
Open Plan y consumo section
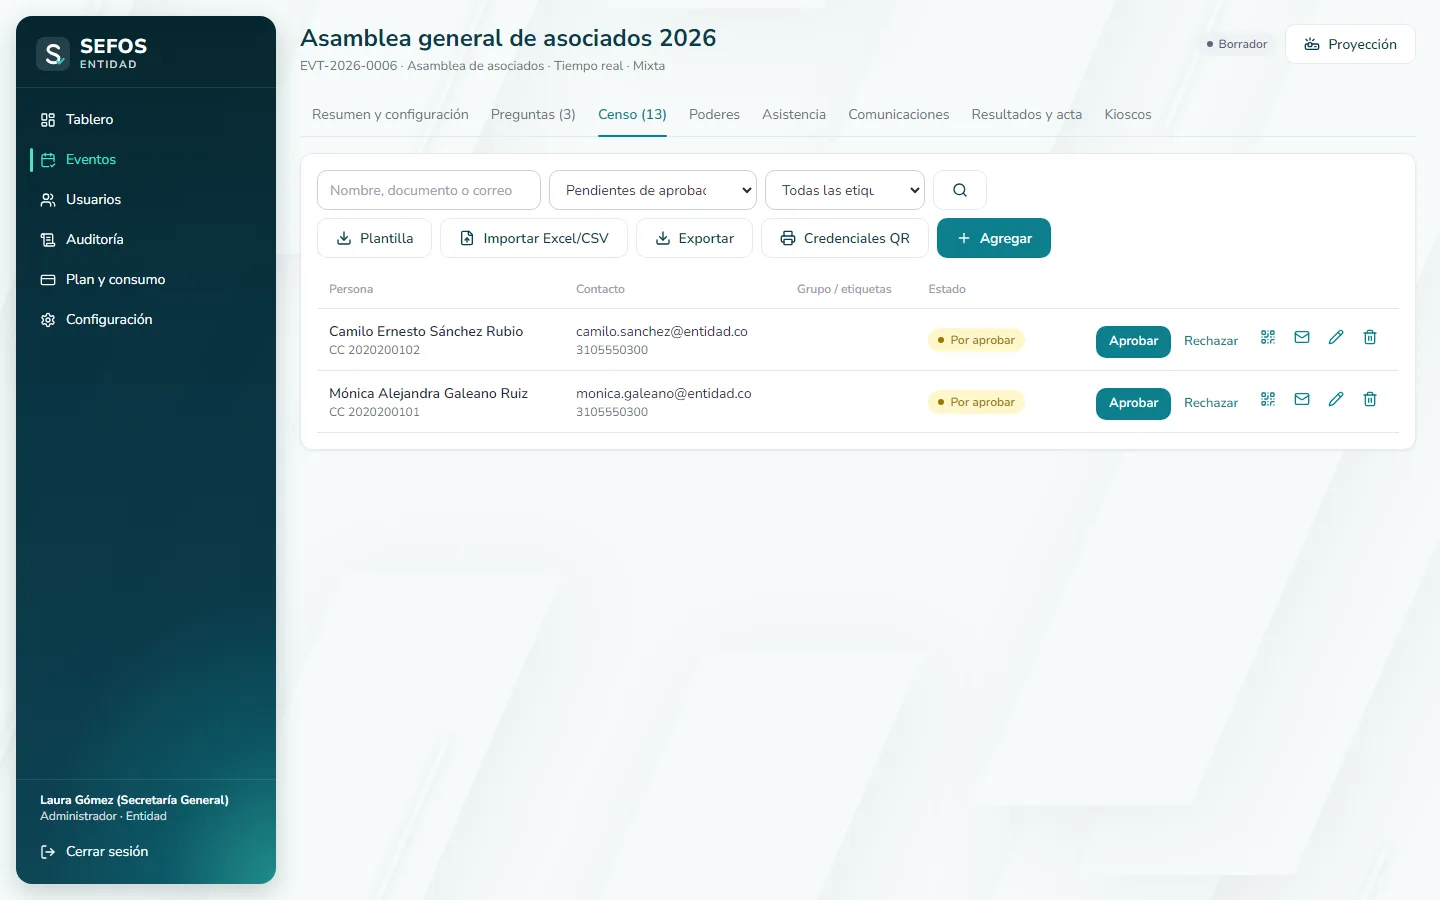click(146, 280)
